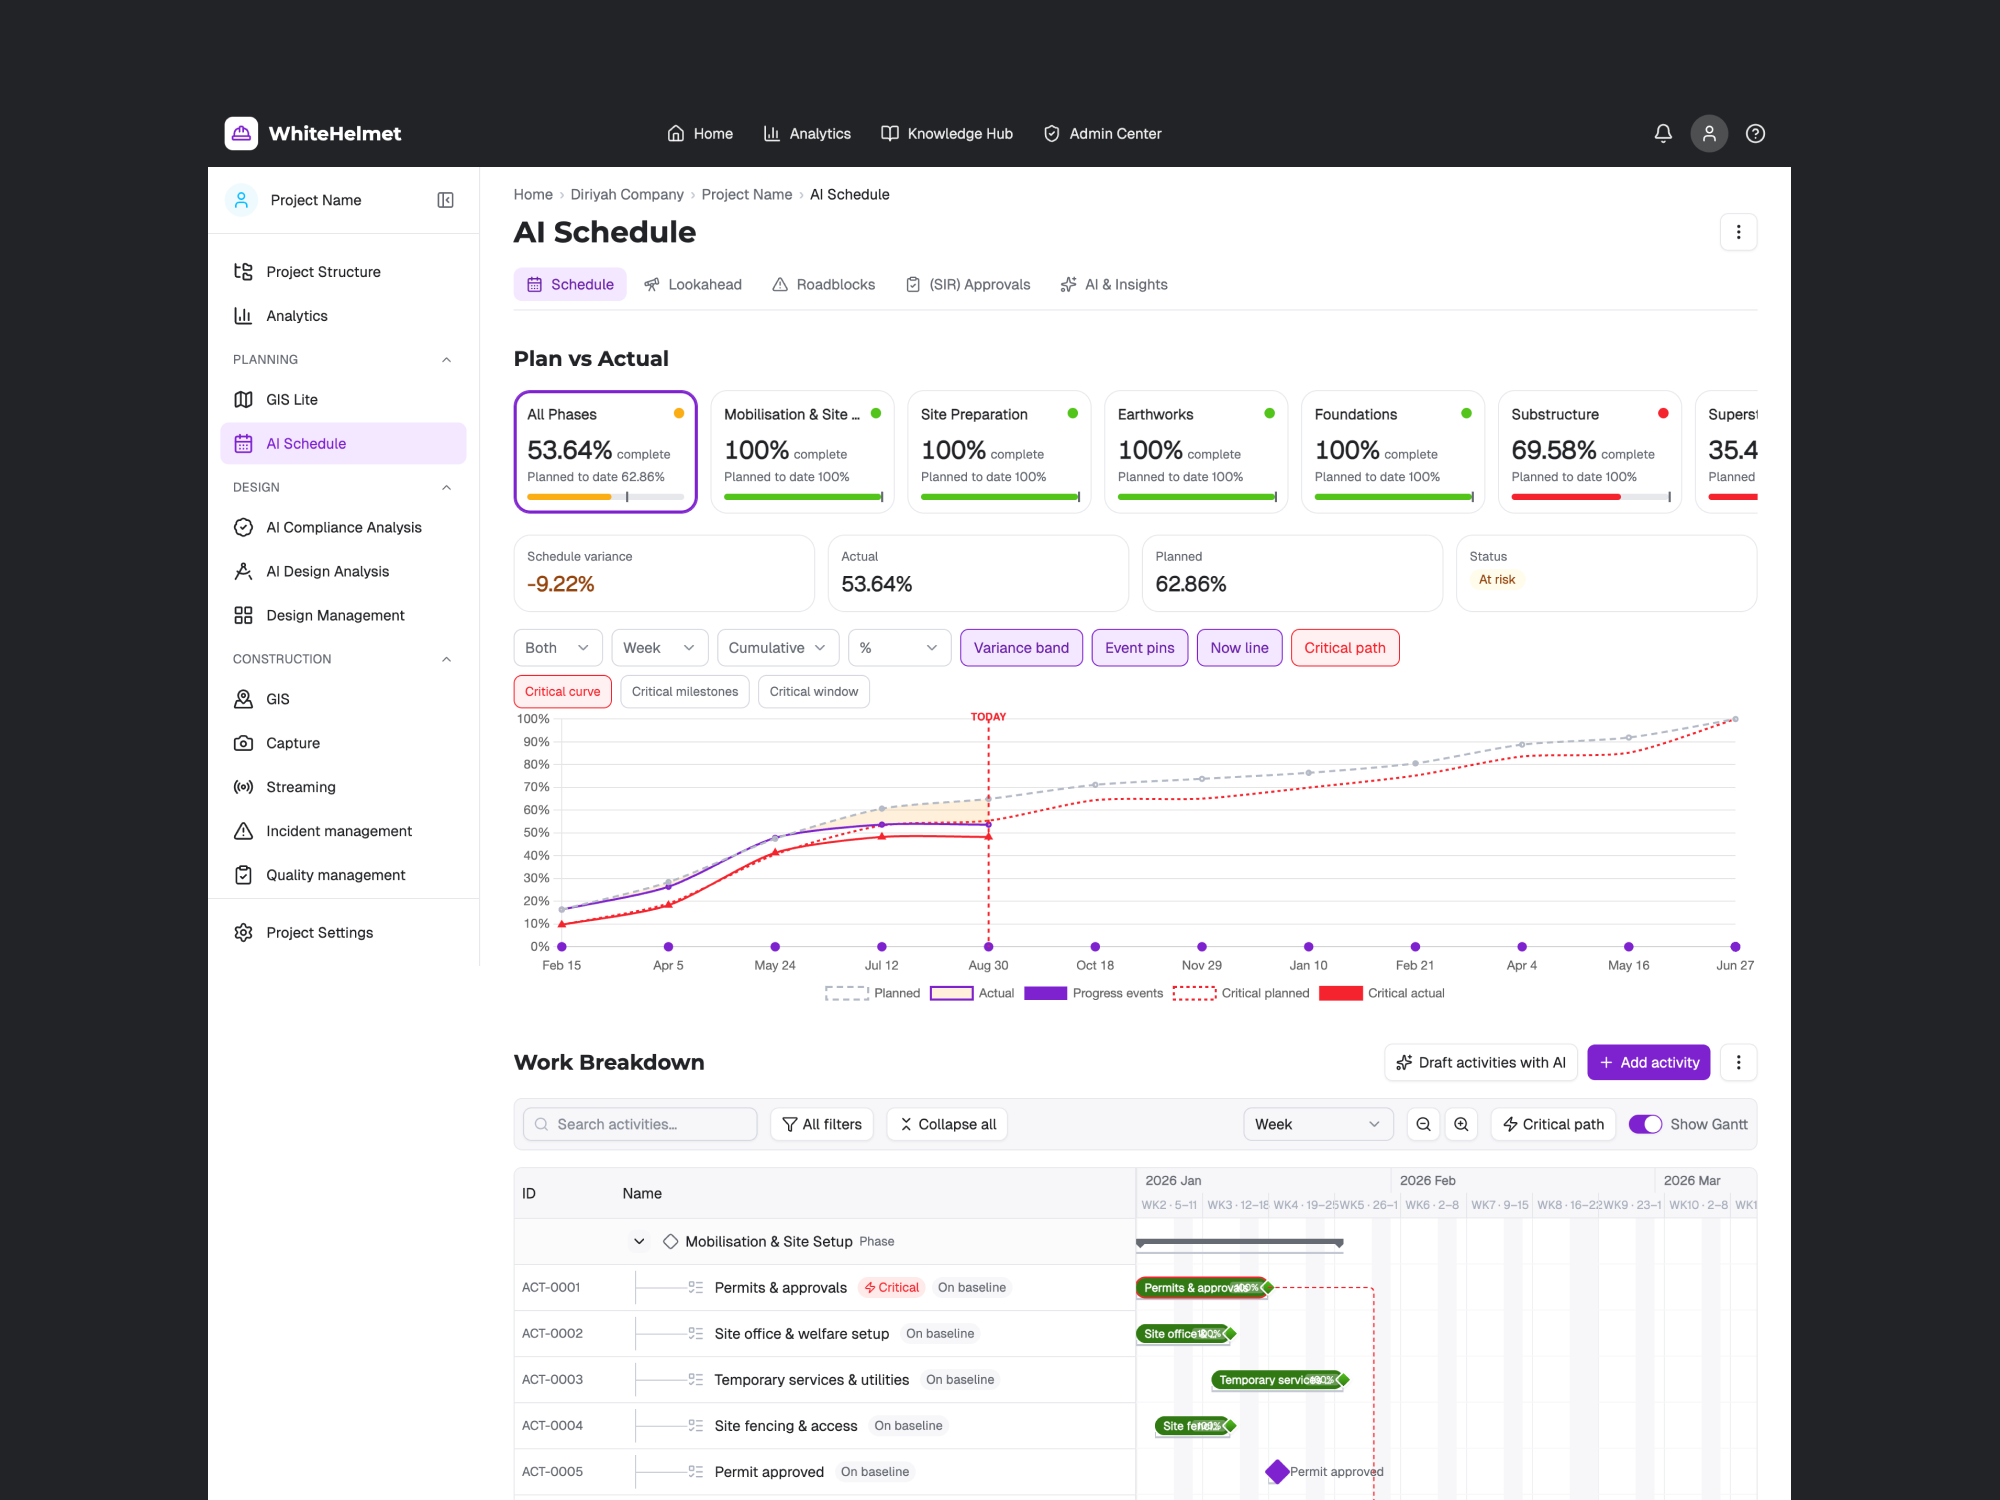2000x1500 pixels.
Task: Click the user profile avatar icon
Action: tap(1709, 133)
